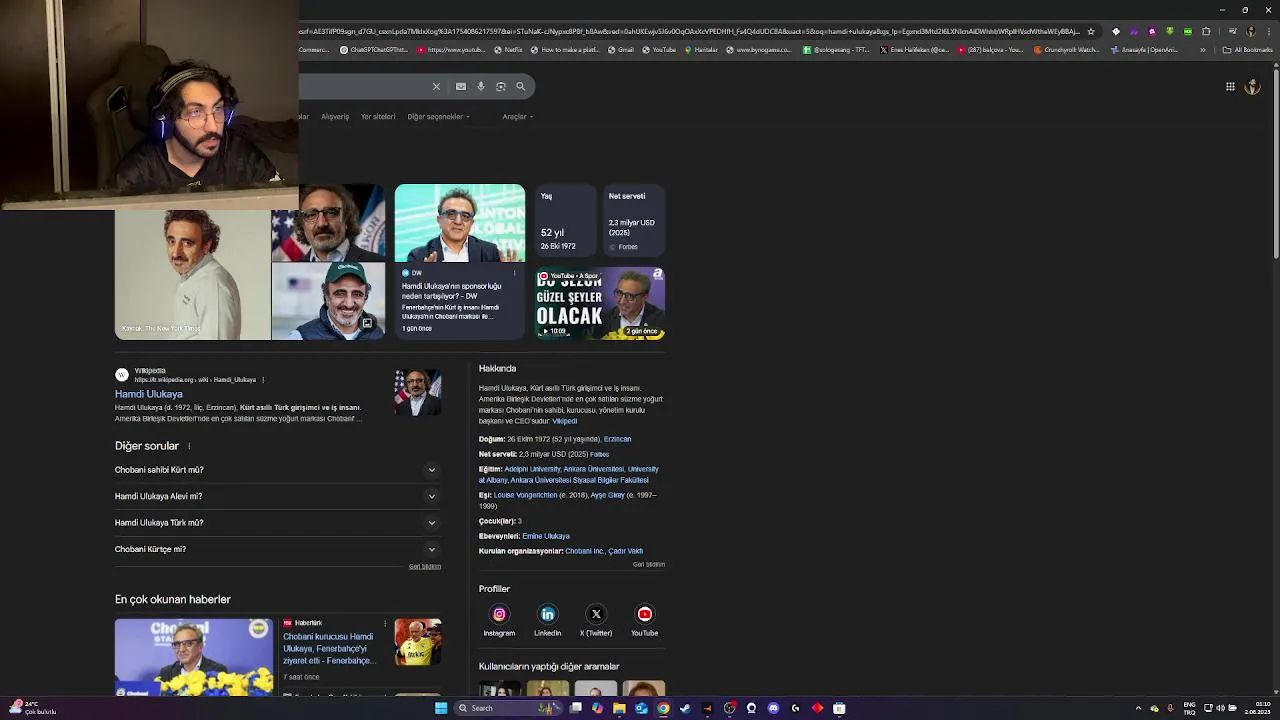Open the 'Hamdi Ulukaya' Wikipedia link
Image resolution: width=1280 pixels, height=720 pixels.
click(149, 394)
